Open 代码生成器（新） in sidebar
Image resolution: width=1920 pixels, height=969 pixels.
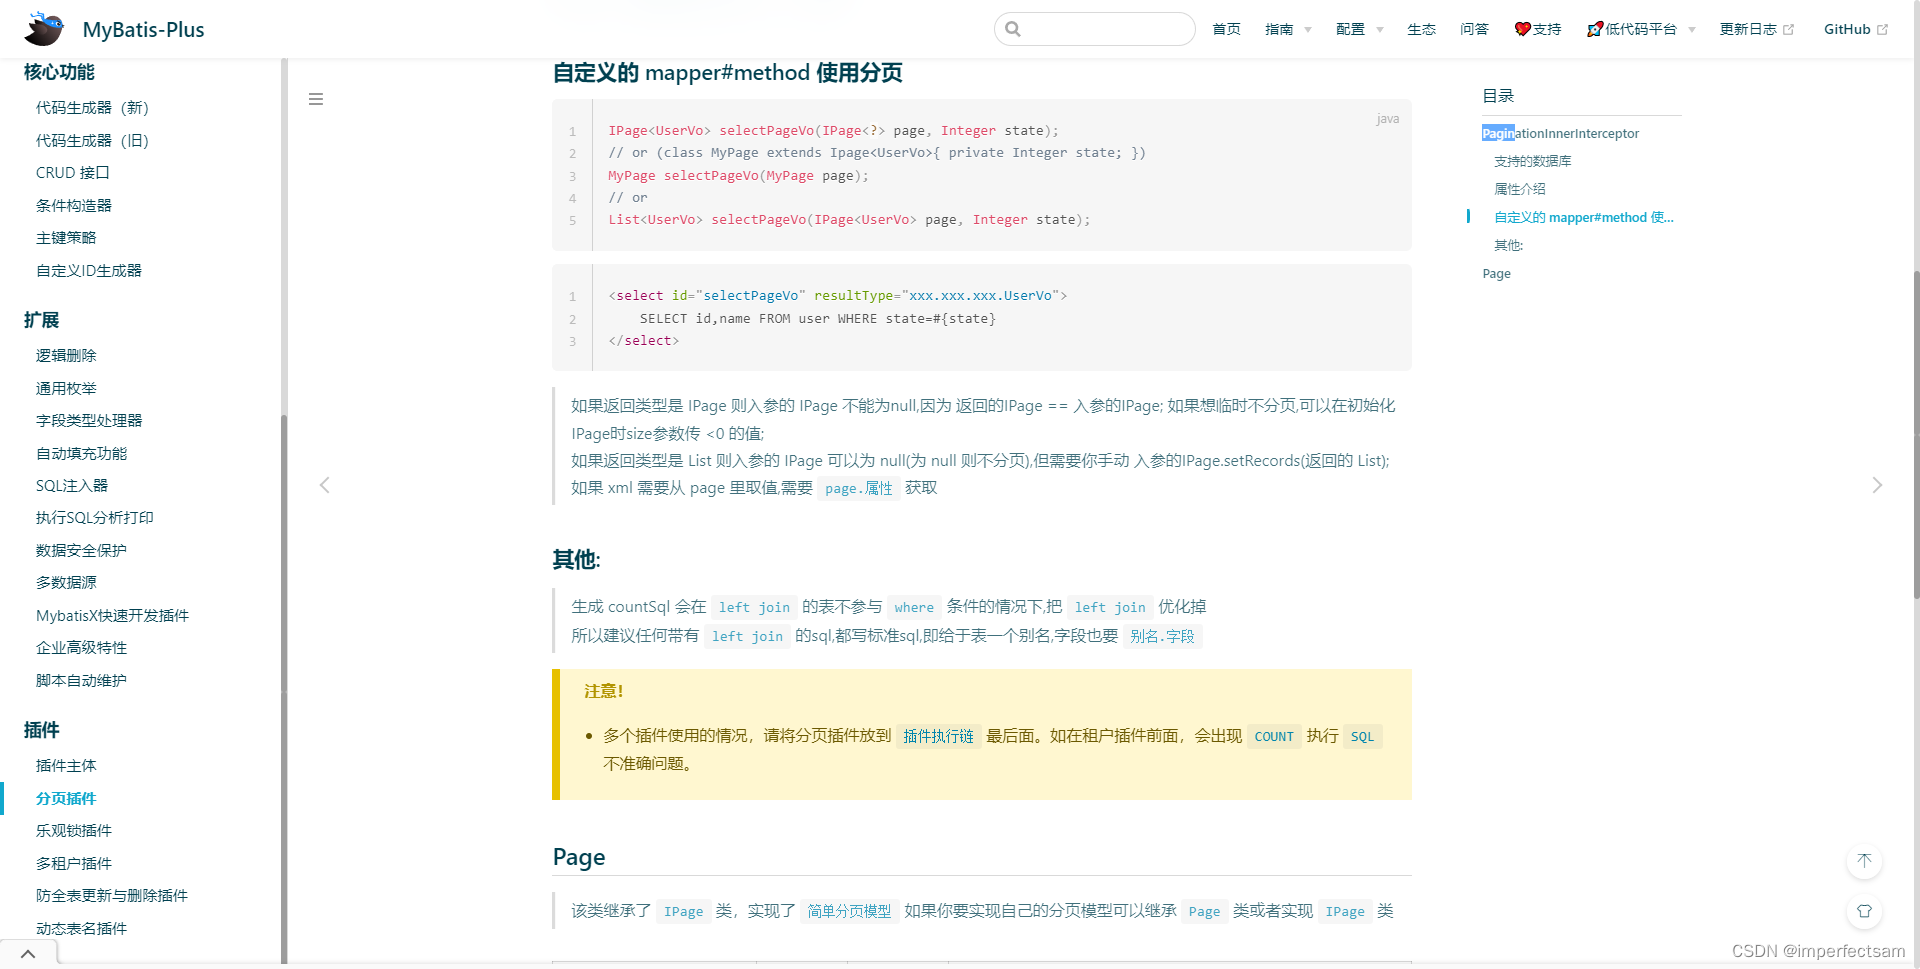92,108
